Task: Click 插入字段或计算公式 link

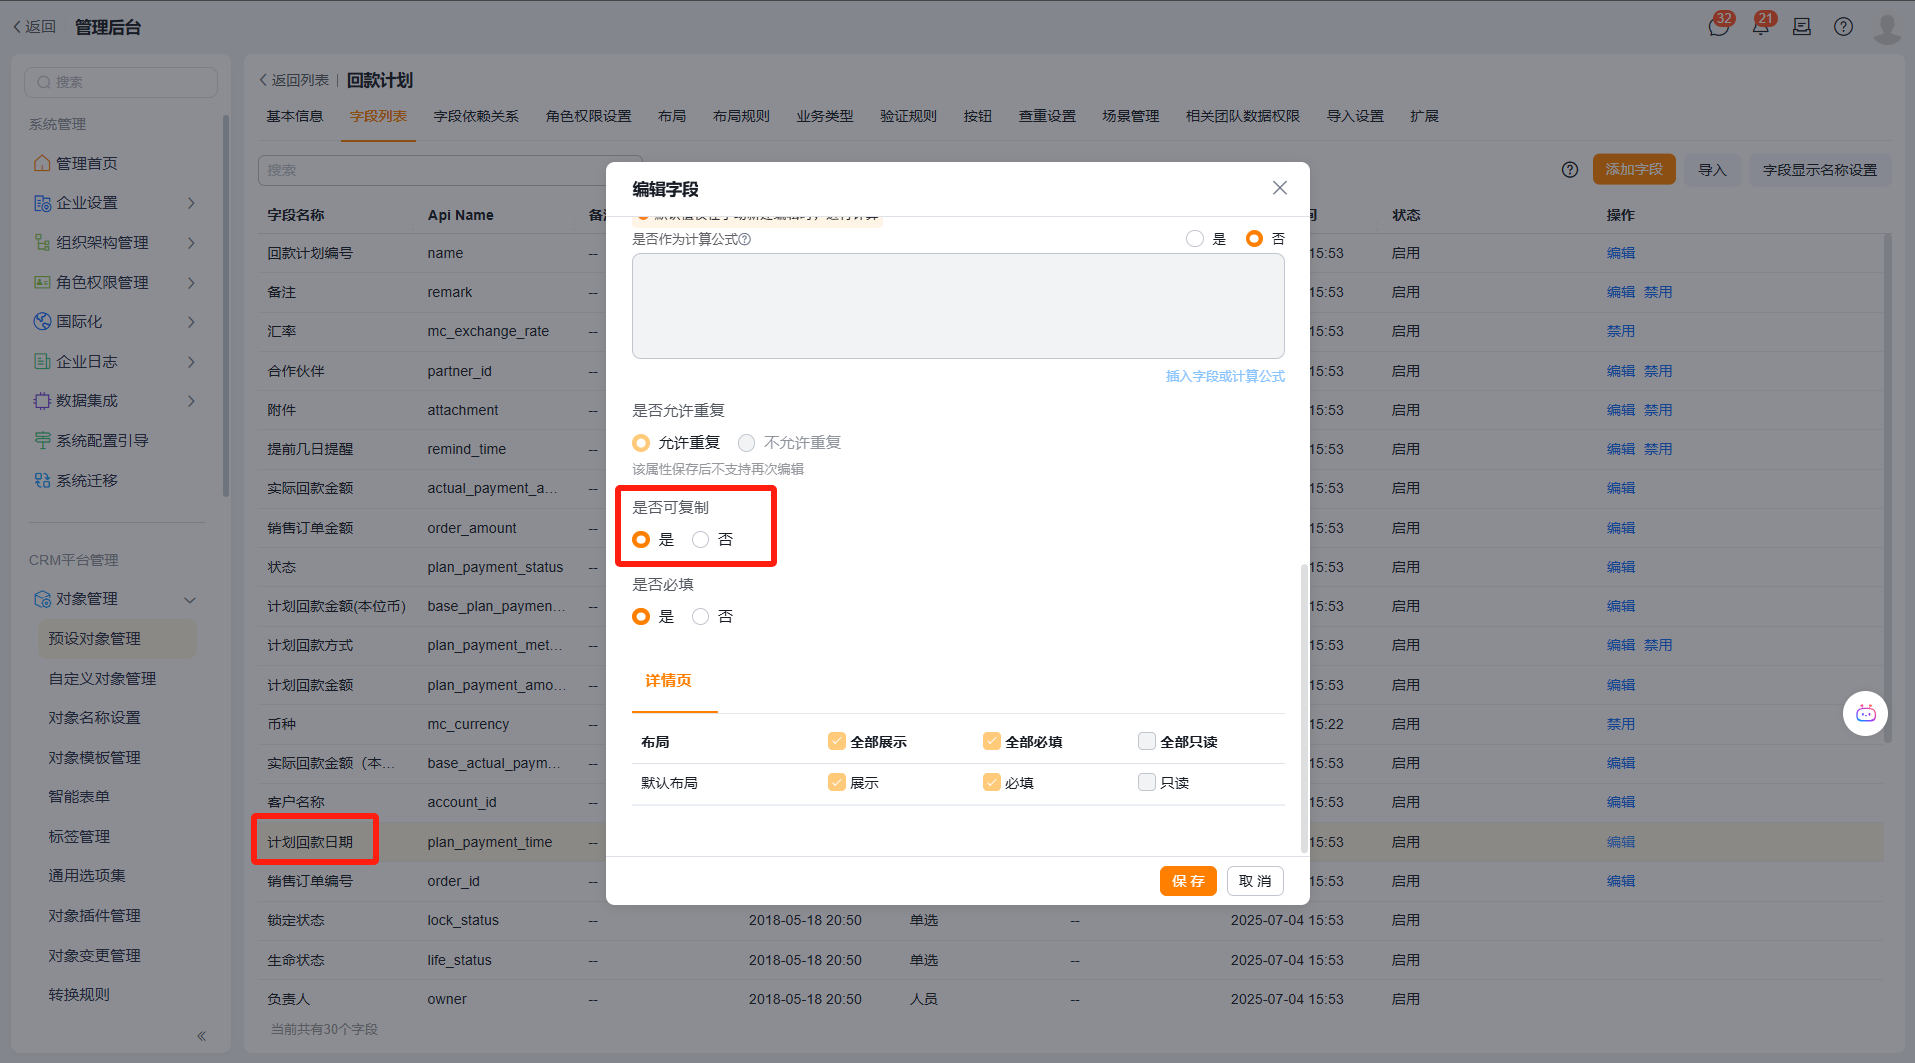Action: [1225, 376]
